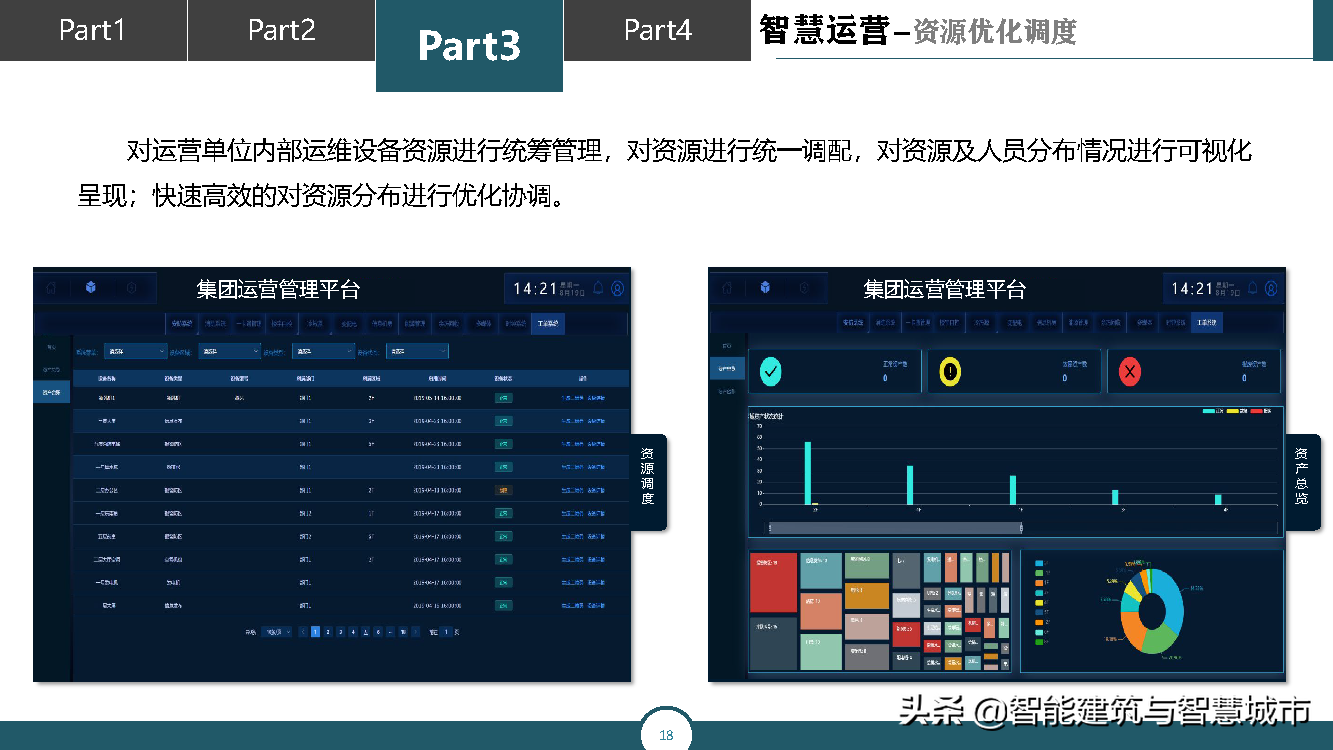The width and height of the screenshot is (1333, 750).
Task: Click the previous page arrow in pagination
Action: pyautogui.click(x=303, y=632)
